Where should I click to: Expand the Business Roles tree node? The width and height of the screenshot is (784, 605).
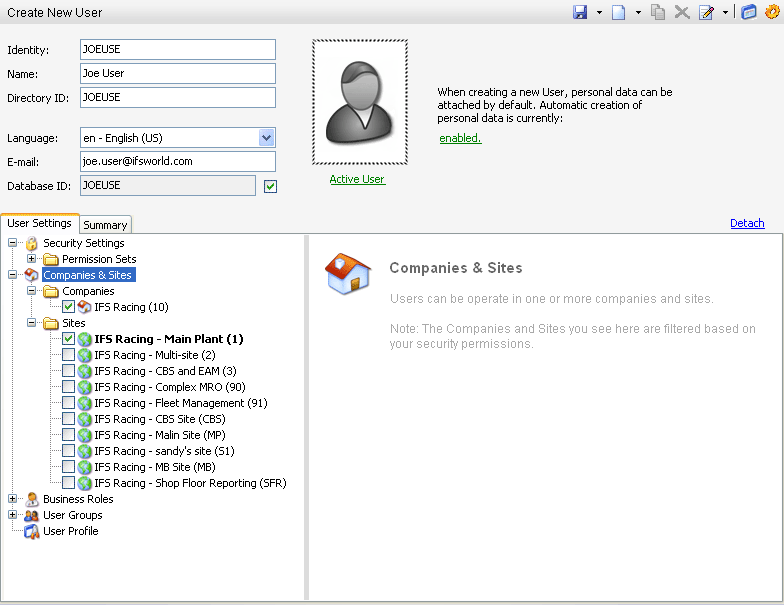click(13, 499)
